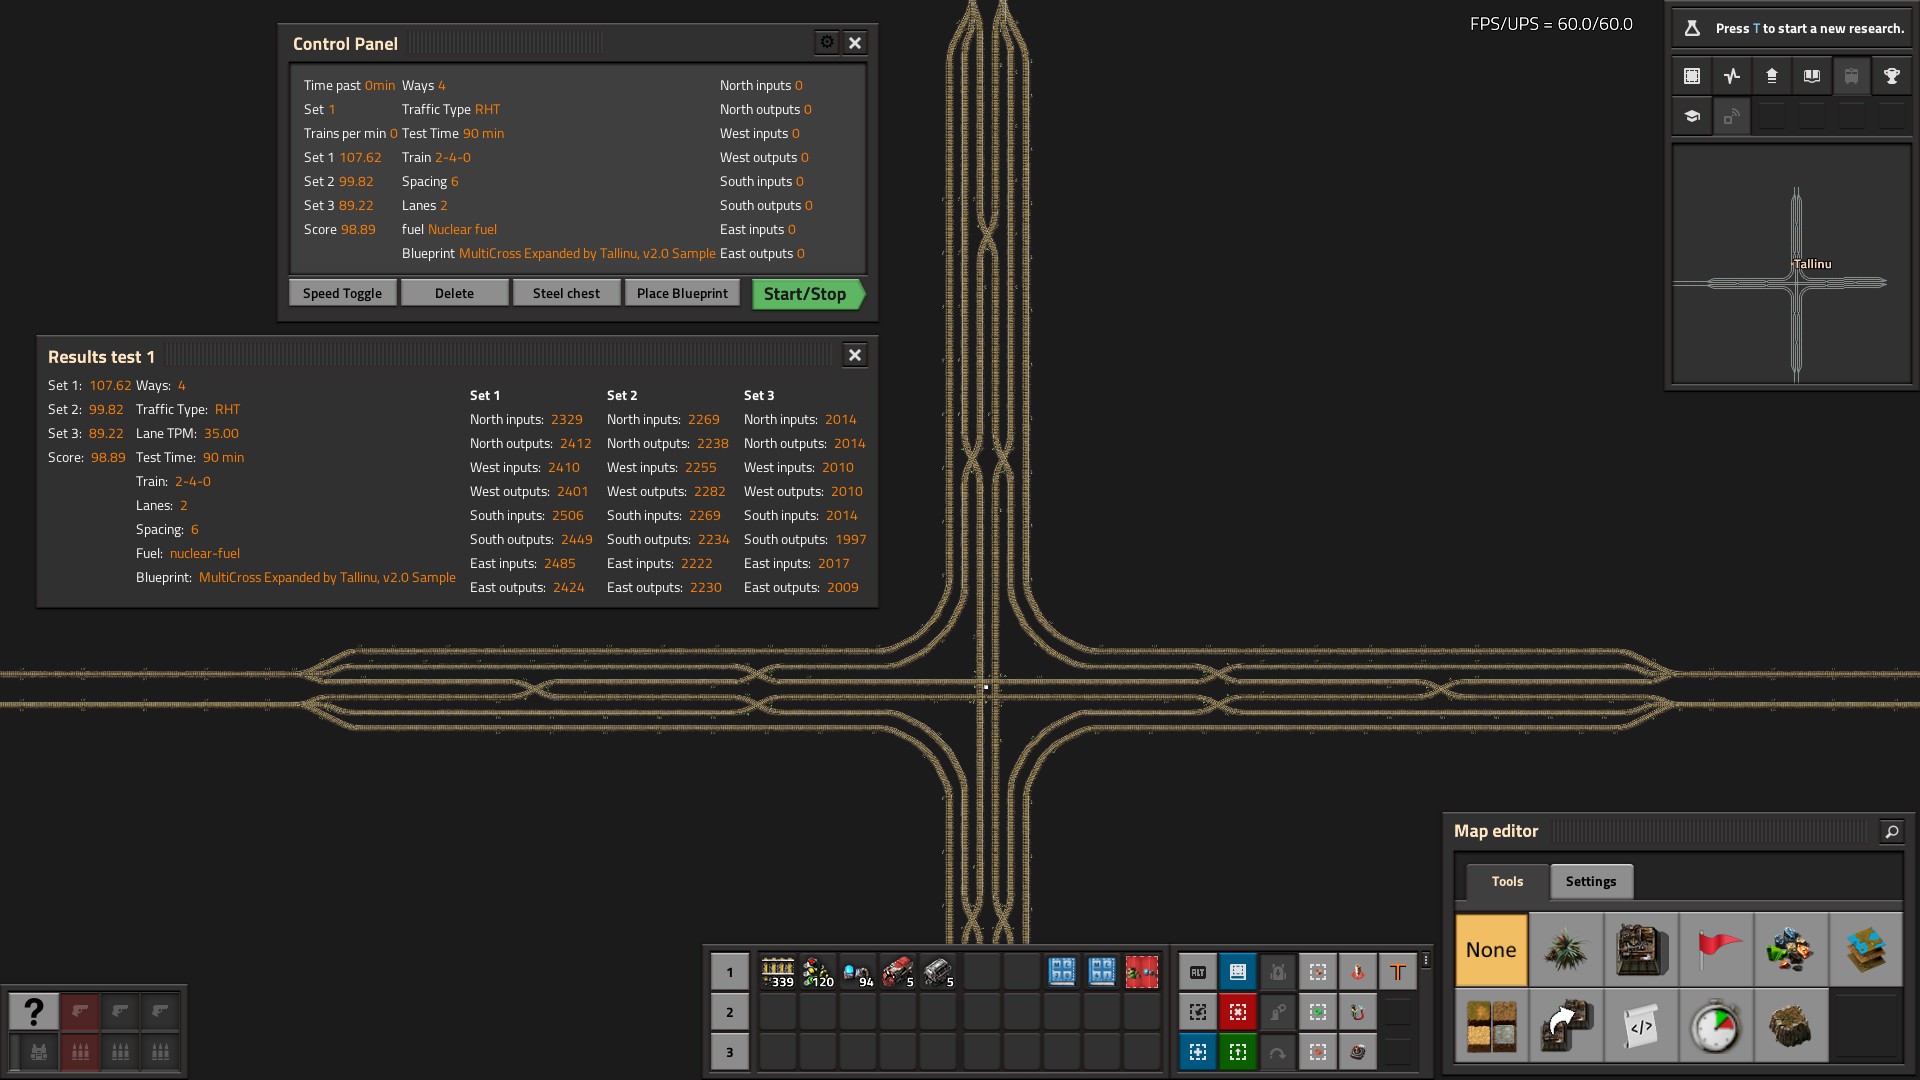Select the cliff rock tool
Viewport: 1920px width, 1080px height.
[1791, 1025]
